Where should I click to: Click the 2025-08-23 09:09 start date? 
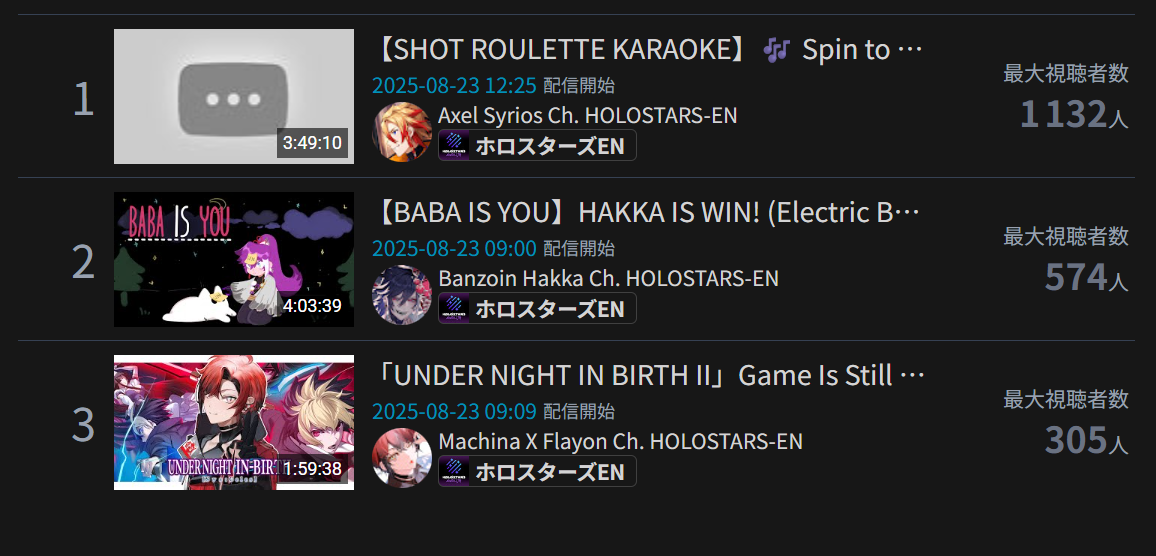tap(454, 411)
